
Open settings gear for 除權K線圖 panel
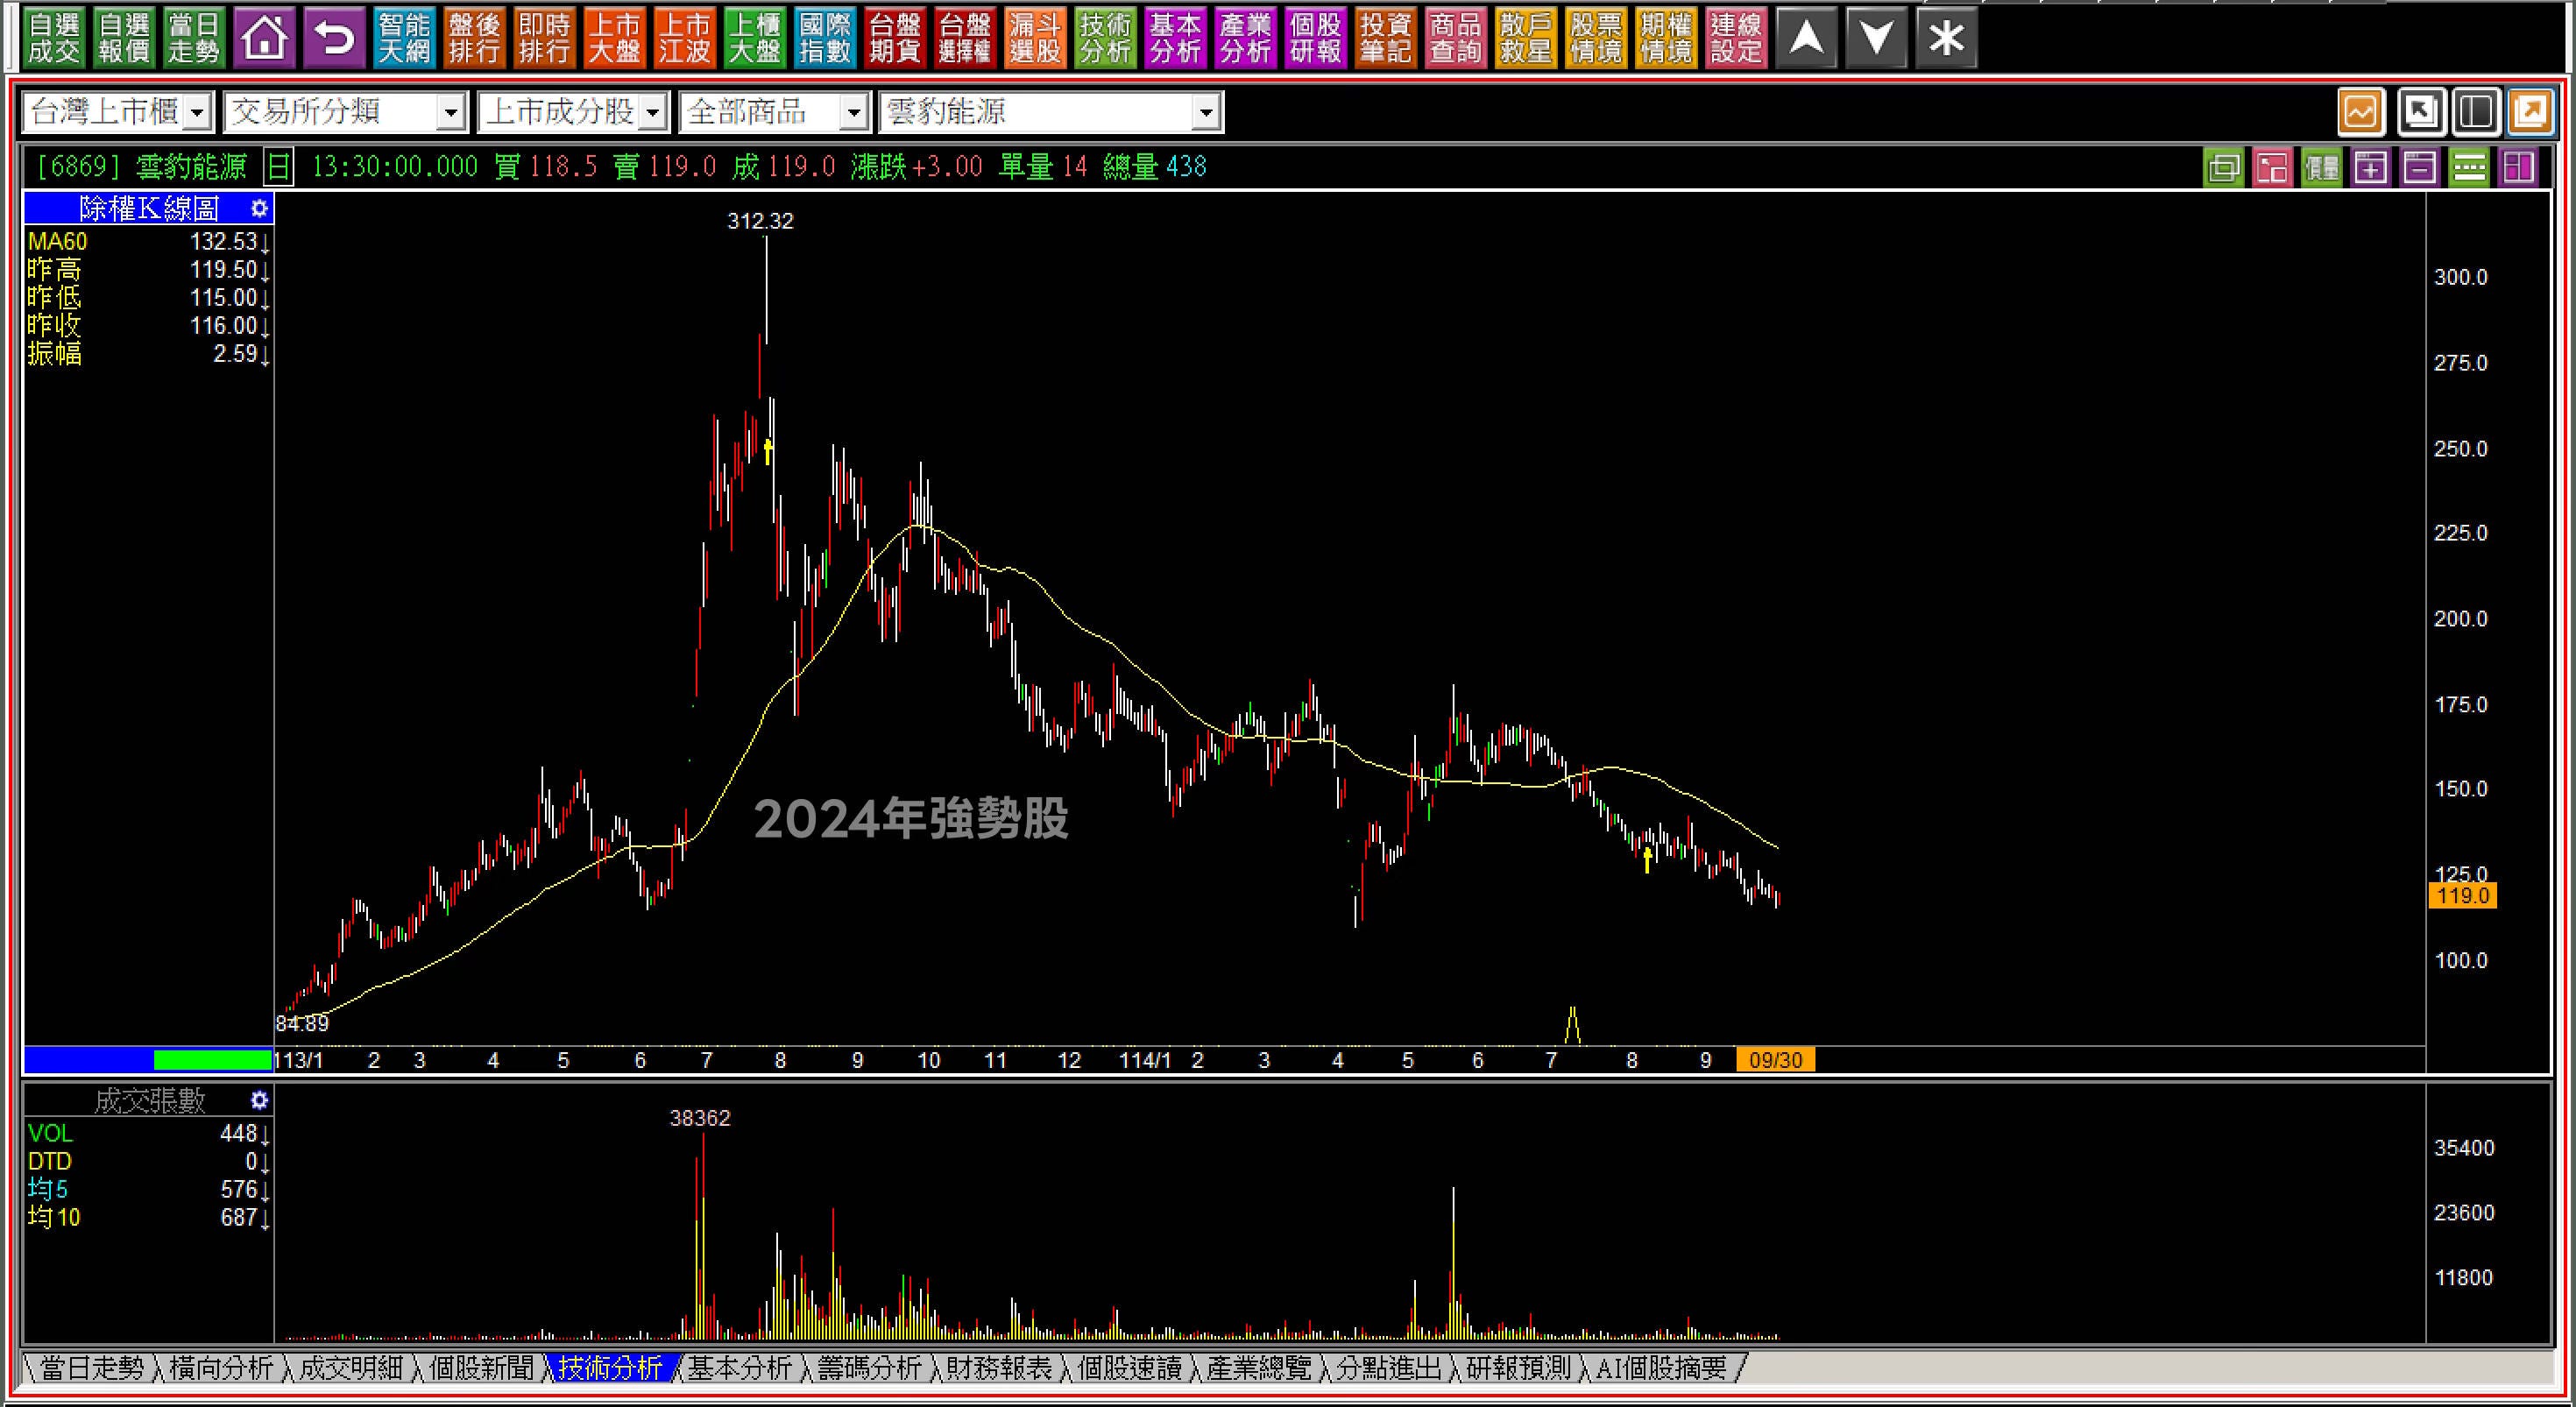(x=259, y=208)
